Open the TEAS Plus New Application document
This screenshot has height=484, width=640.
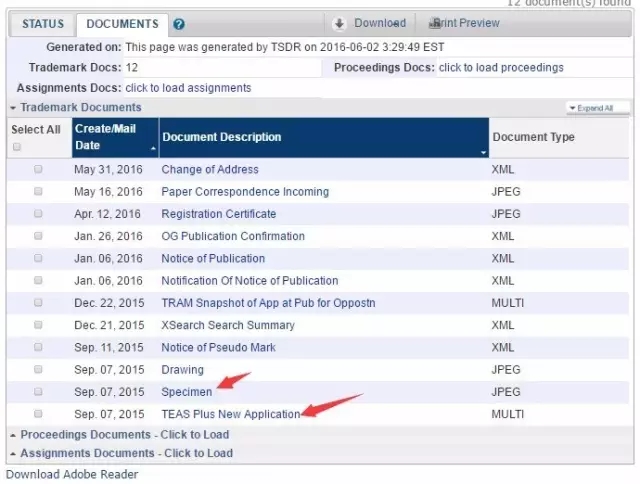230,414
